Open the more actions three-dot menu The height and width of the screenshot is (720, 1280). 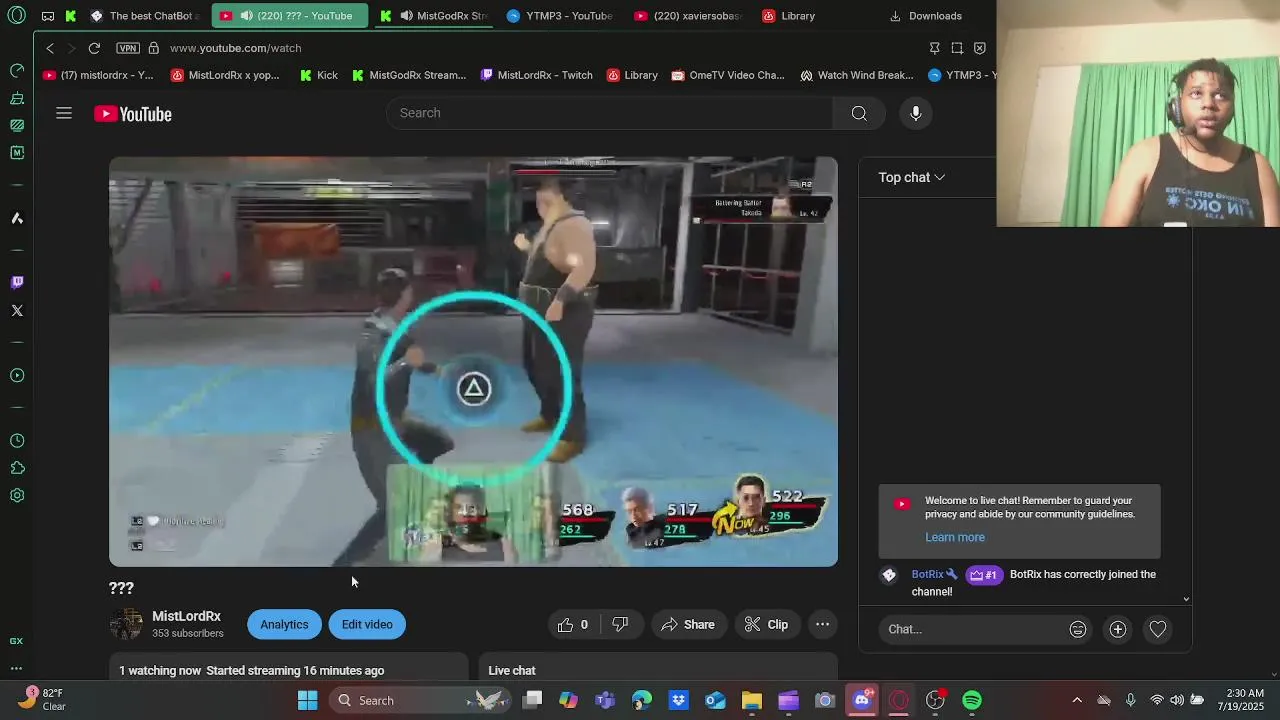point(822,624)
